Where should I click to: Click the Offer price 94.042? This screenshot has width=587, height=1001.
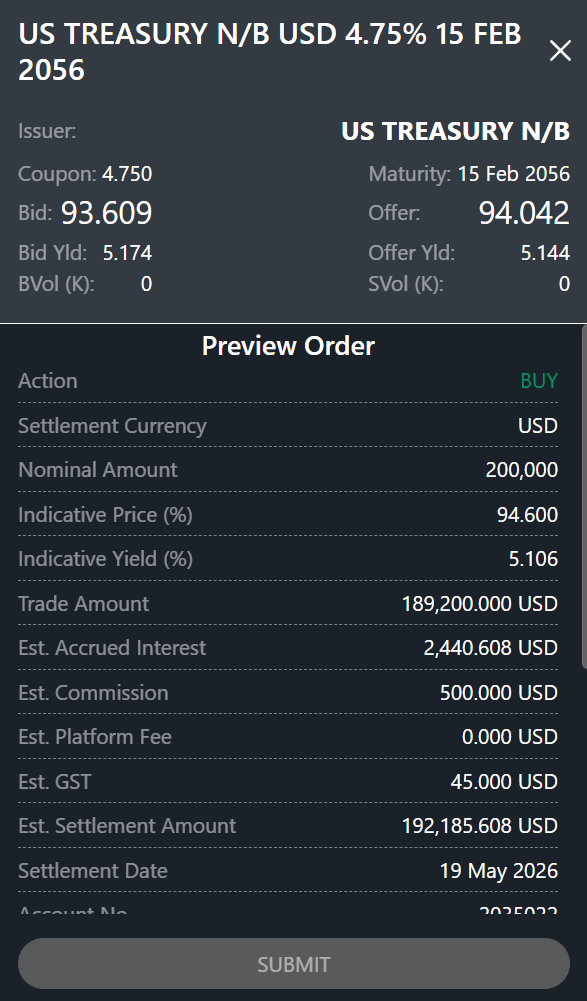click(x=524, y=213)
